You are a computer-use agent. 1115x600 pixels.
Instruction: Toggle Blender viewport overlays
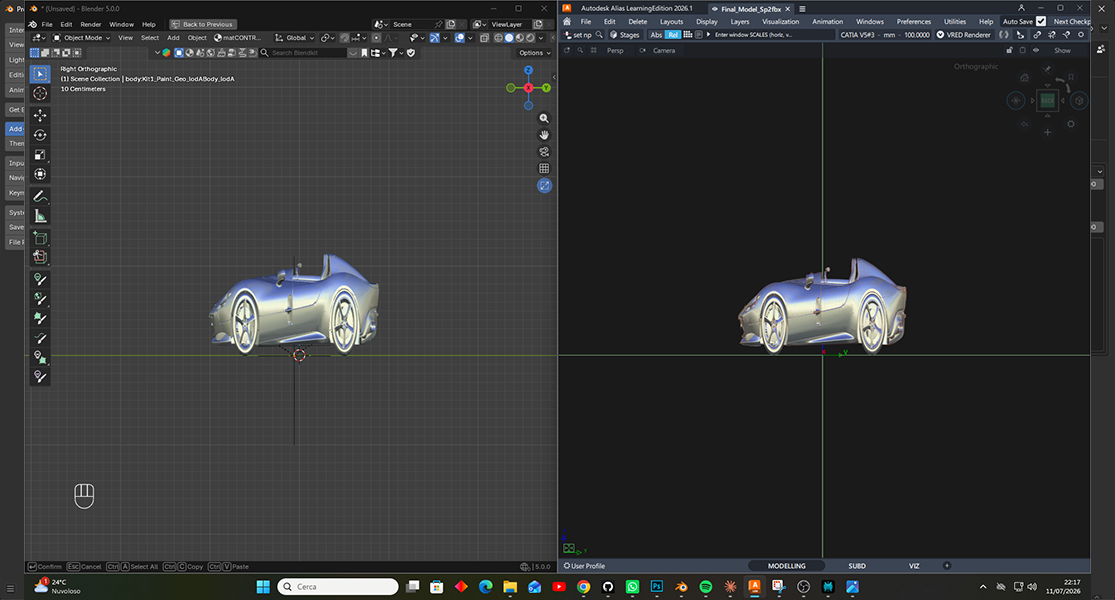coord(459,38)
